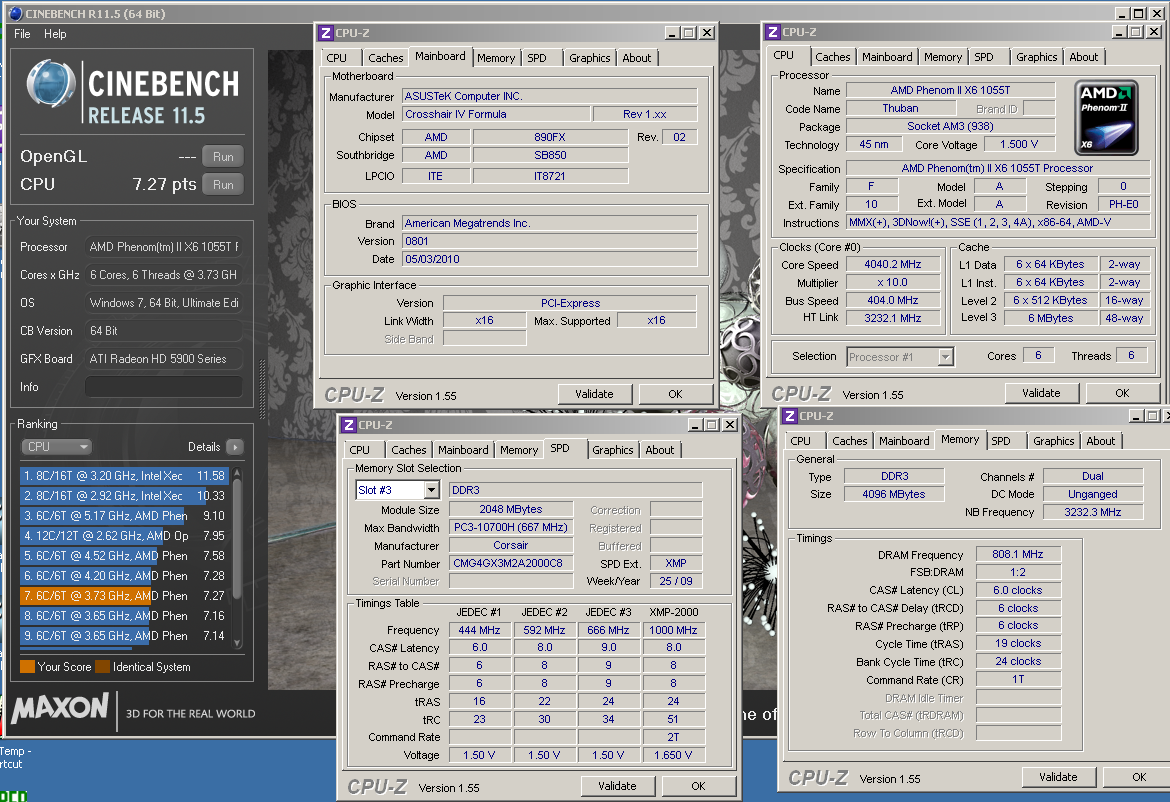Select highlighted ranking row 7 at 3.73 GHz

click(x=124, y=595)
